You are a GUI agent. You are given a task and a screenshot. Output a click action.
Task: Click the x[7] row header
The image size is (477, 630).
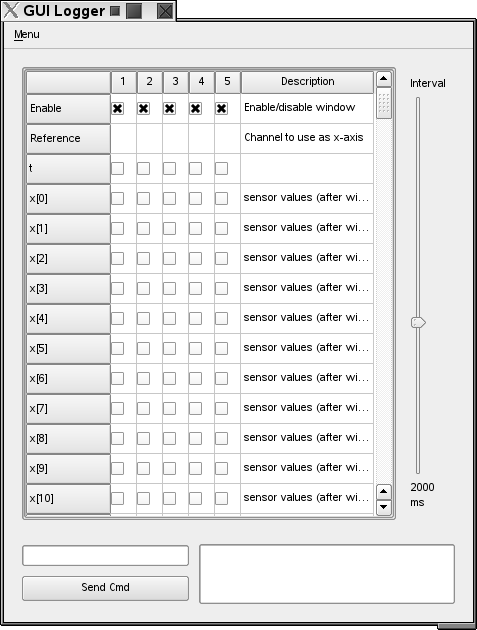pos(68,409)
